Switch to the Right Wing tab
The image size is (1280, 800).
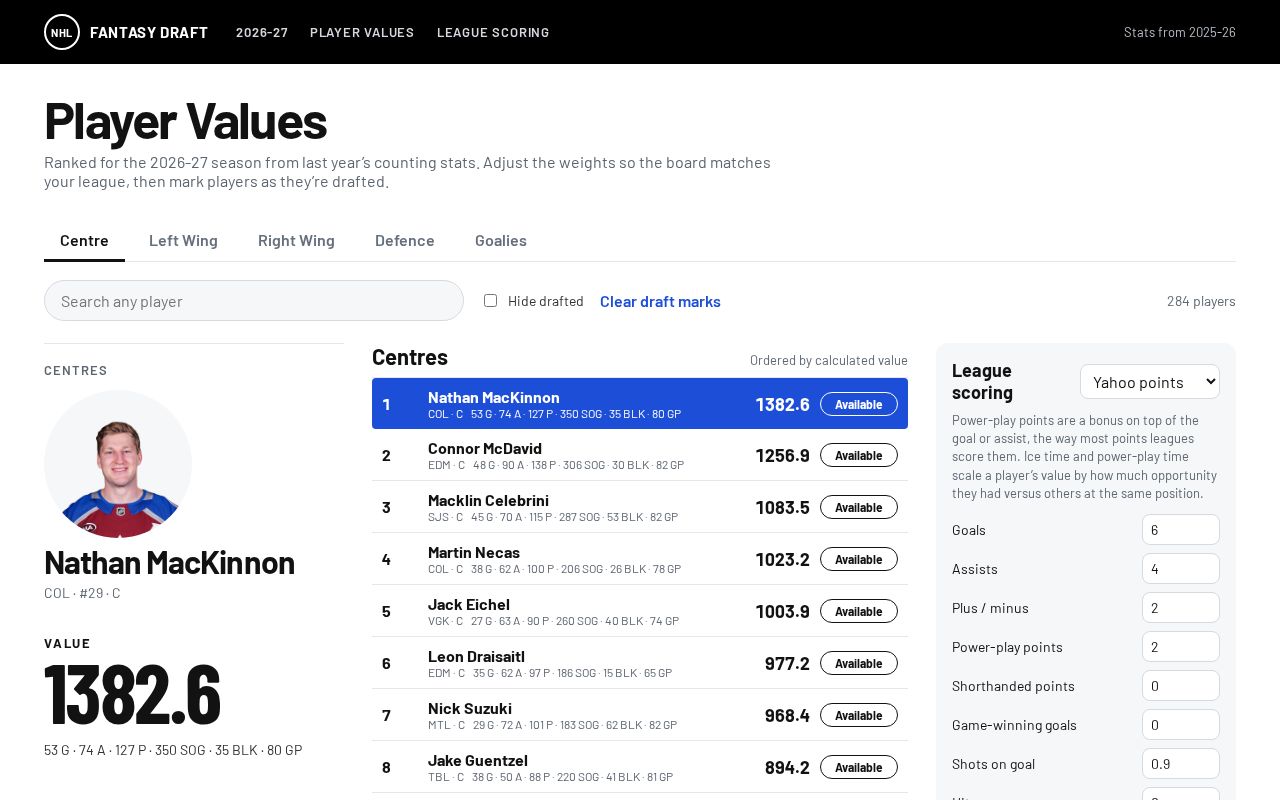tap(296, 241)
